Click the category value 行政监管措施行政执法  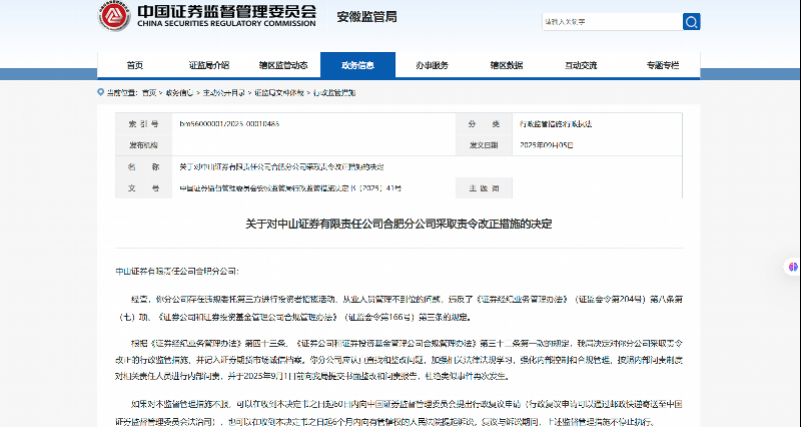pos(556,124)
